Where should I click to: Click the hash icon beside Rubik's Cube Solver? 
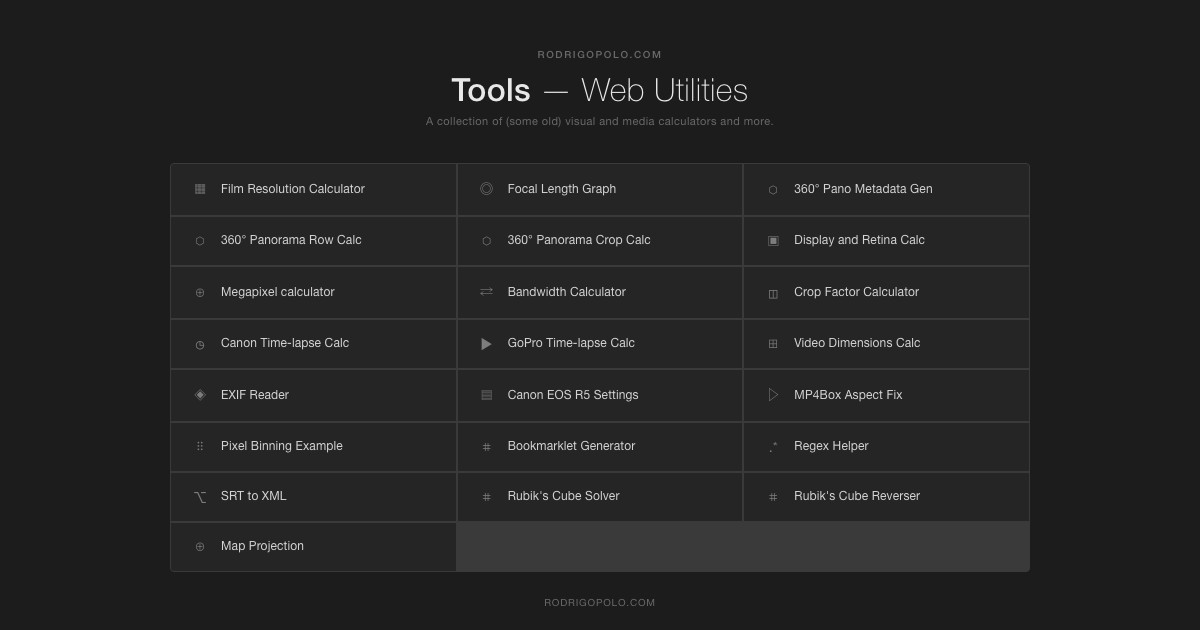coord(487,497)
